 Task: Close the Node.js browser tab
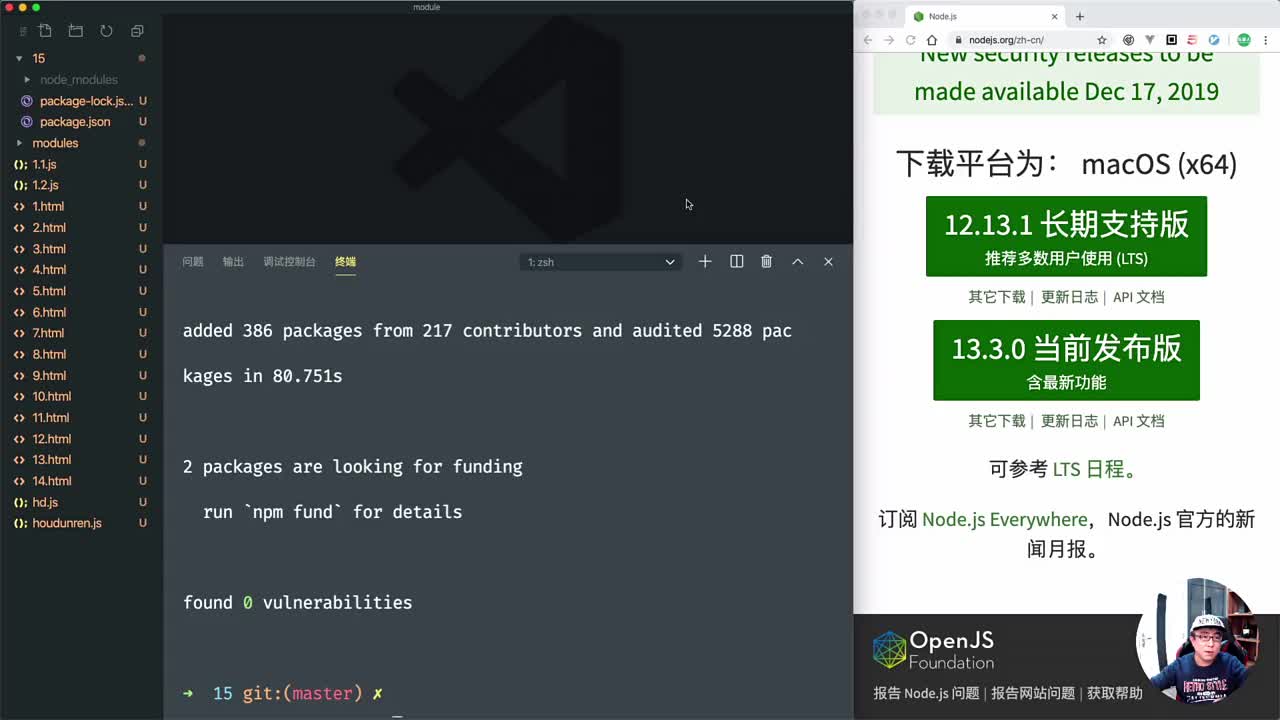(x=1054, y=16)
